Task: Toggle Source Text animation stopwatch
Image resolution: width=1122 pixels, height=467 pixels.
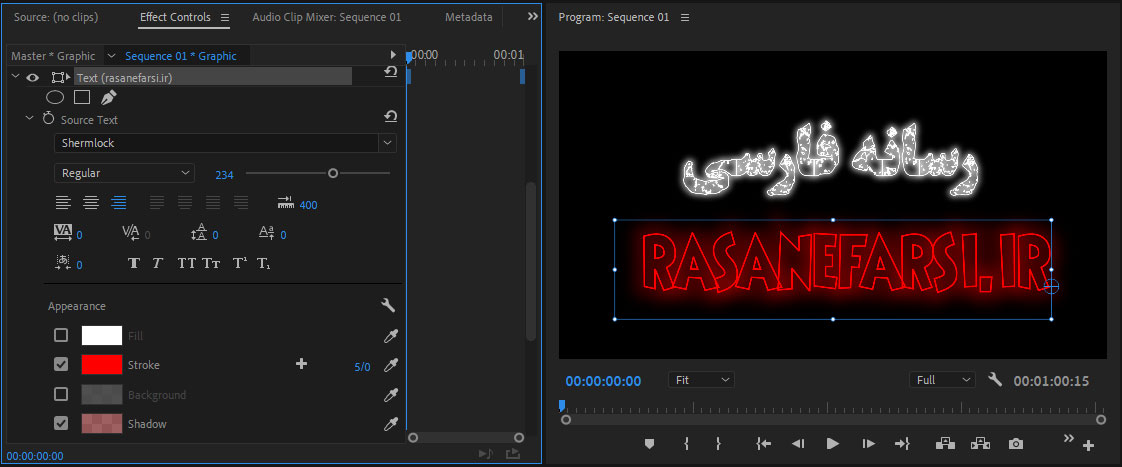Action: 49,119
